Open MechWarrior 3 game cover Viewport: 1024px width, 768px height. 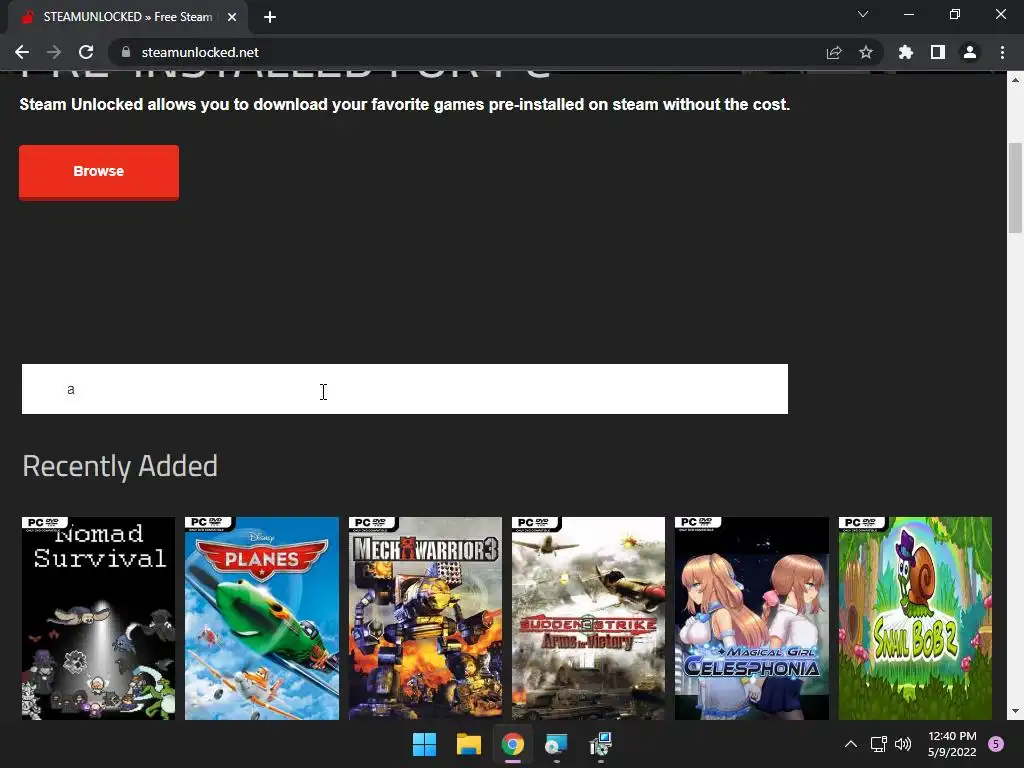pos(425,618)
